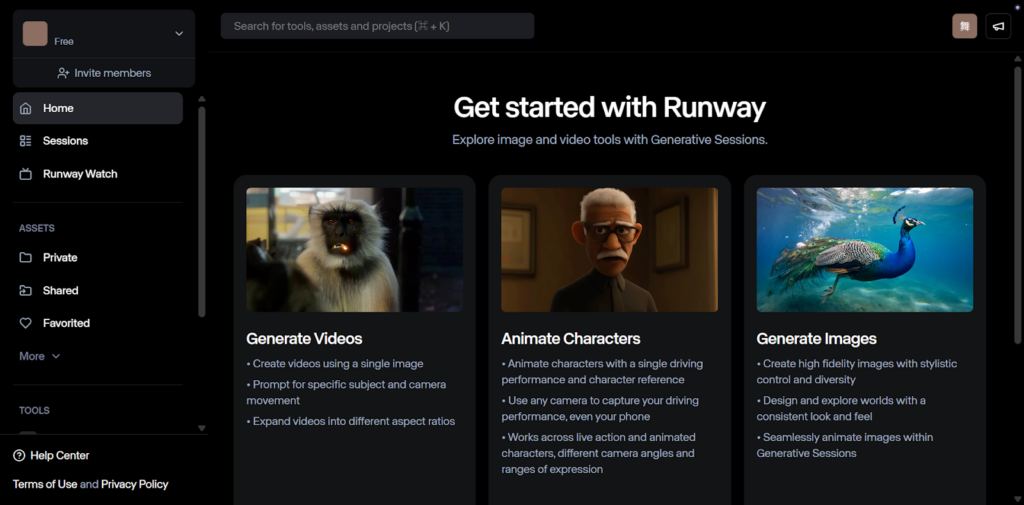Click the Generate Images card title
Image resolution: width=1024 pixels, height=505 pixels.
coord(816,339)
